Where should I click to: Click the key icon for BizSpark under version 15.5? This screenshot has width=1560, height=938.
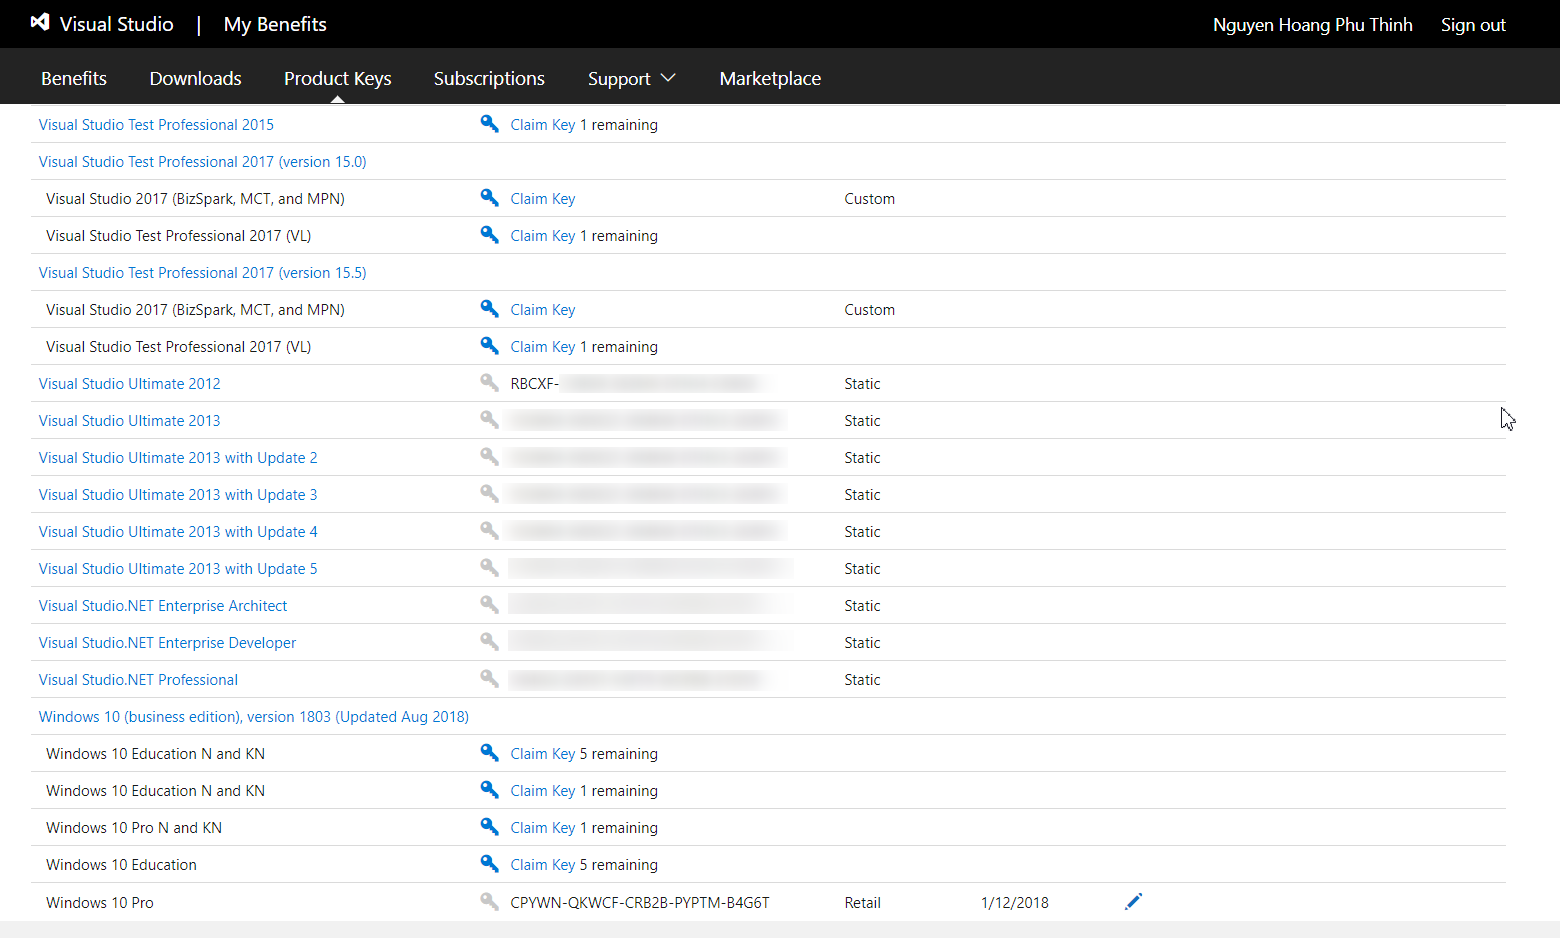tap(489, 309)
